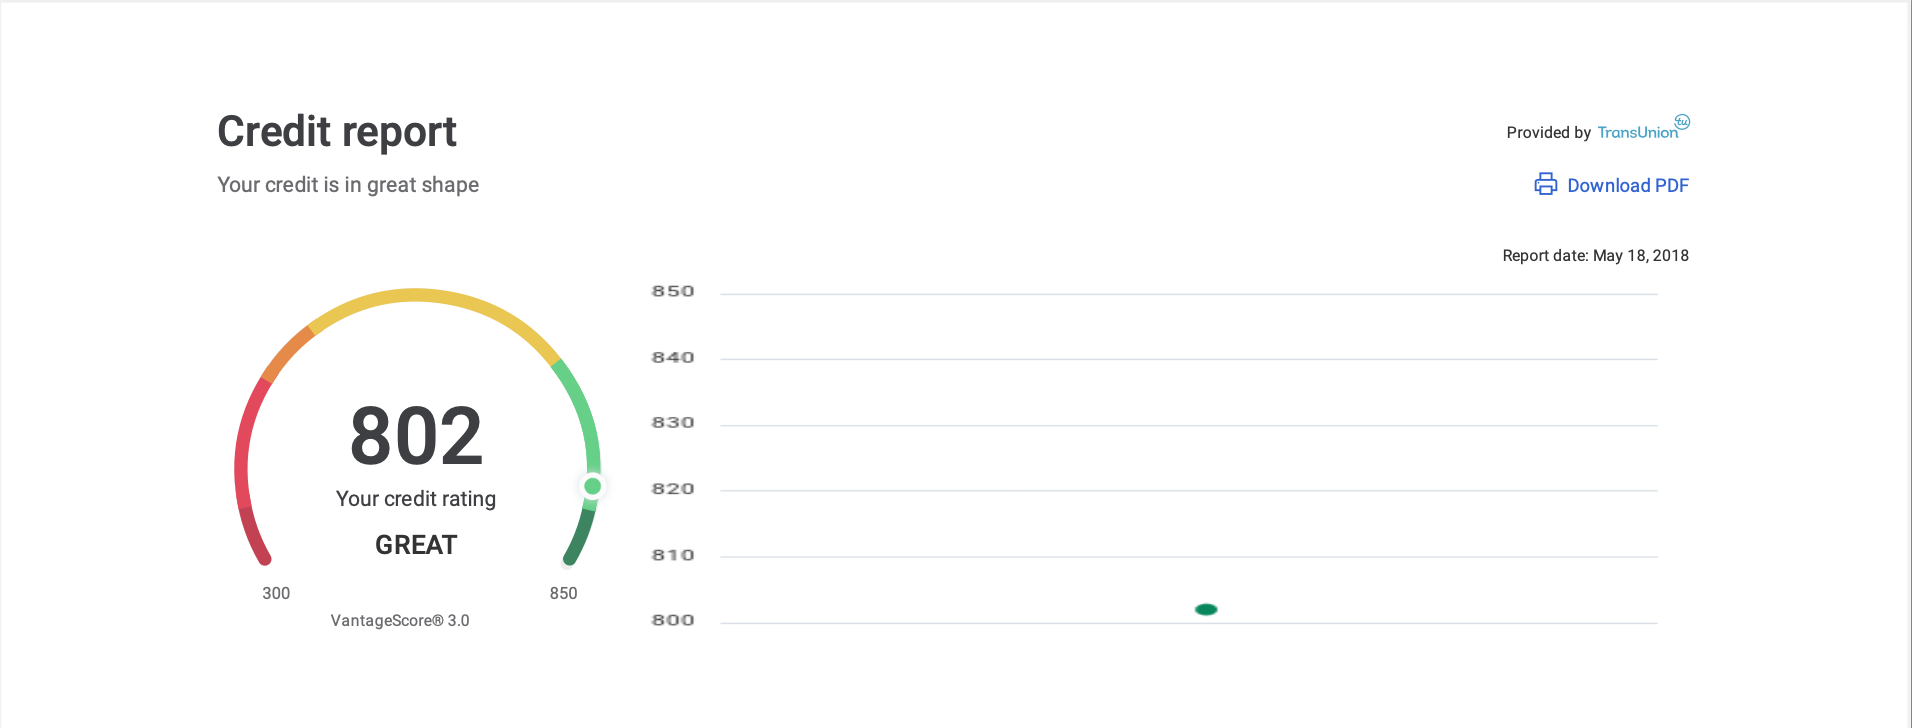
Task: Click the Credit report heading
Action: pyautogui.click(x=337, y=132)
